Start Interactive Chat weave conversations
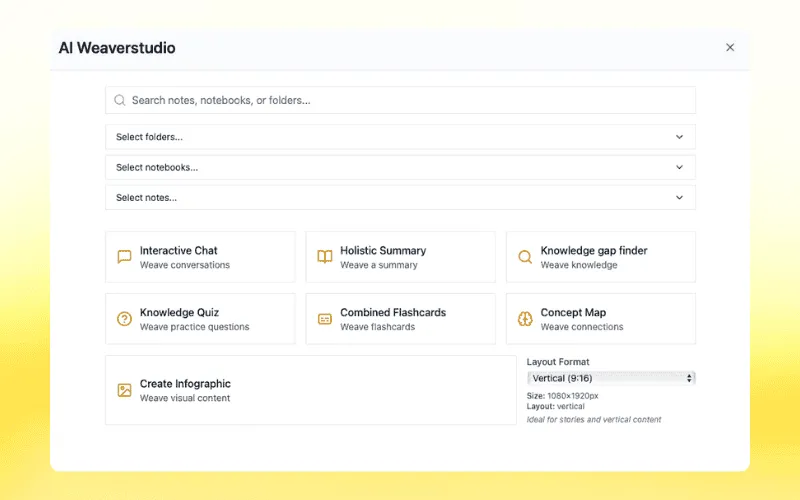The height and width of the screenshot is (500, 800). click(200, 257)
